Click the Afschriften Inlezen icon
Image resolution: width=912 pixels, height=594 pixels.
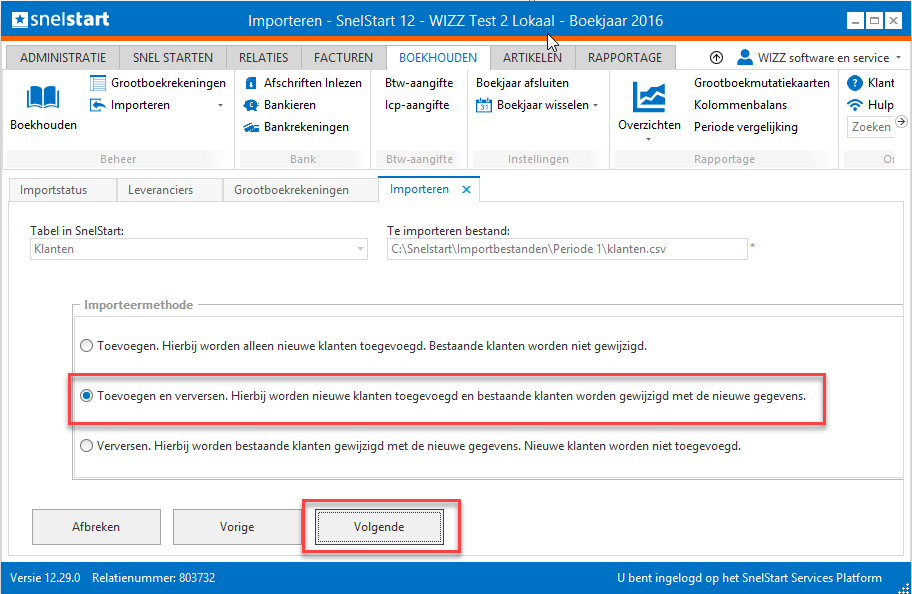point(252,83)
